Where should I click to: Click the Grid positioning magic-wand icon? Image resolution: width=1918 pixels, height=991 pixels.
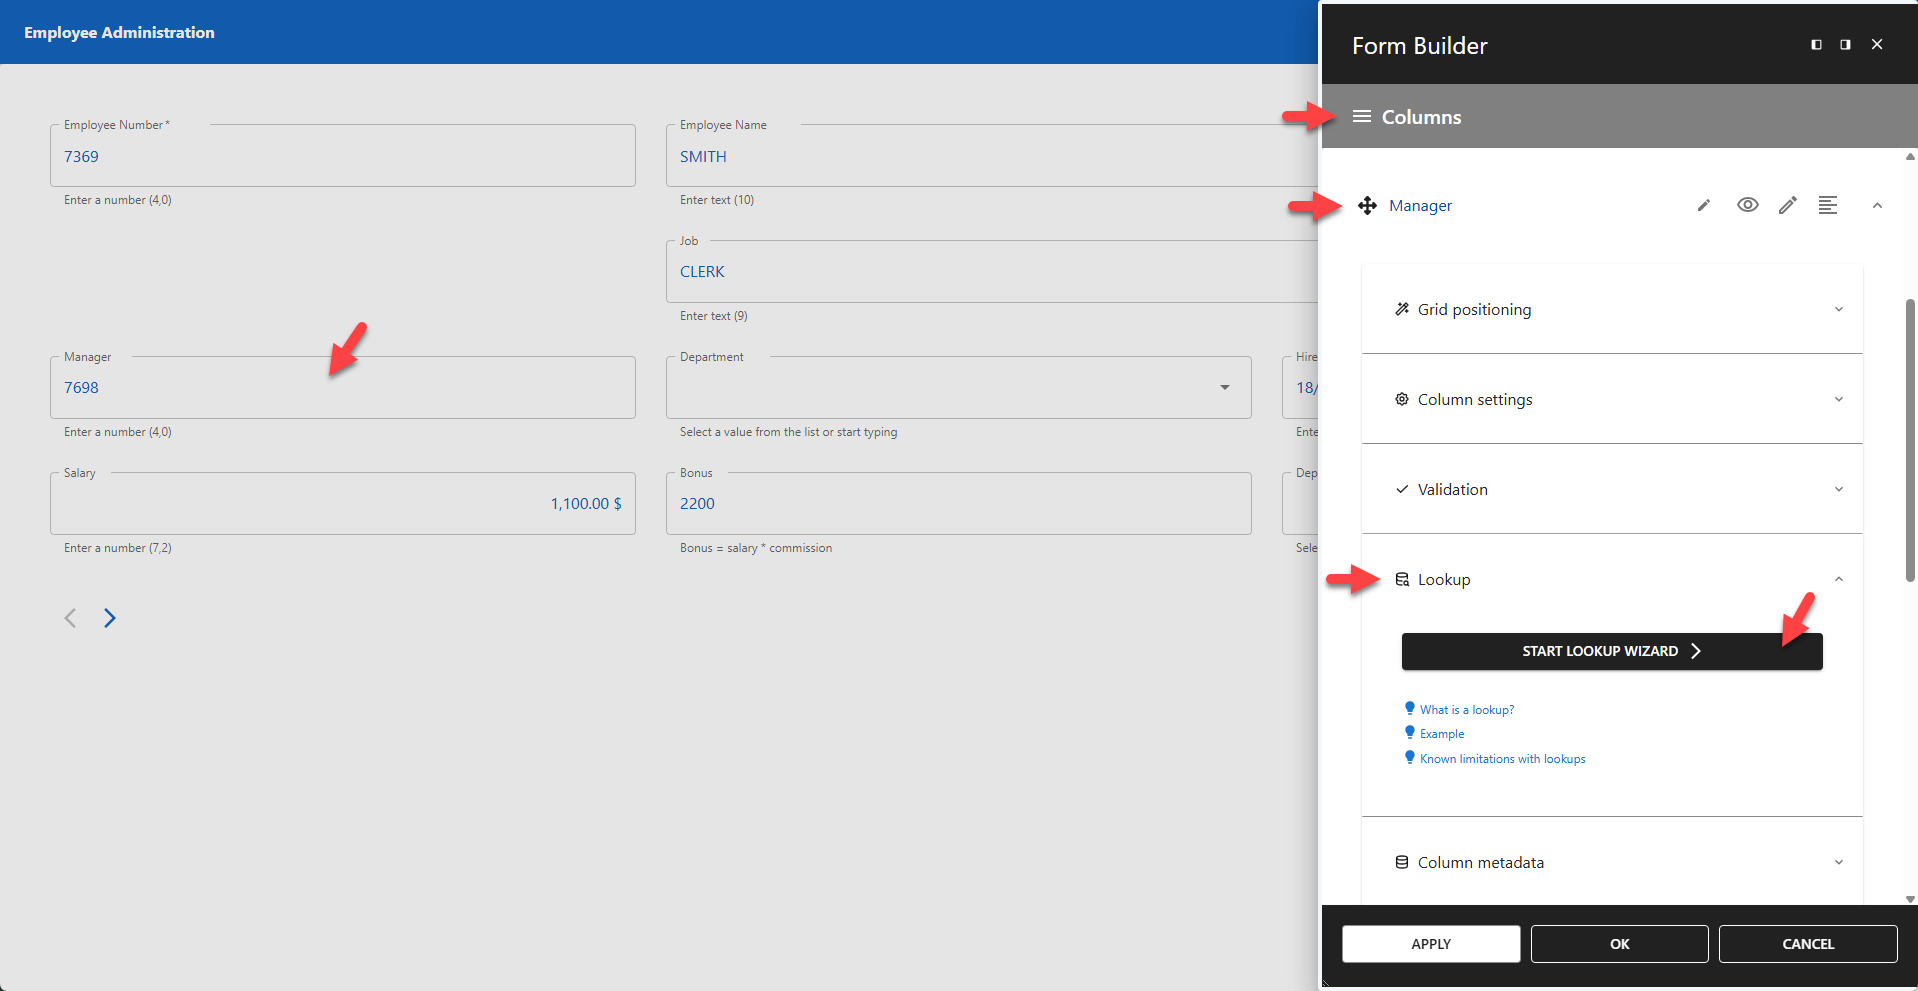pos(1401,309)
